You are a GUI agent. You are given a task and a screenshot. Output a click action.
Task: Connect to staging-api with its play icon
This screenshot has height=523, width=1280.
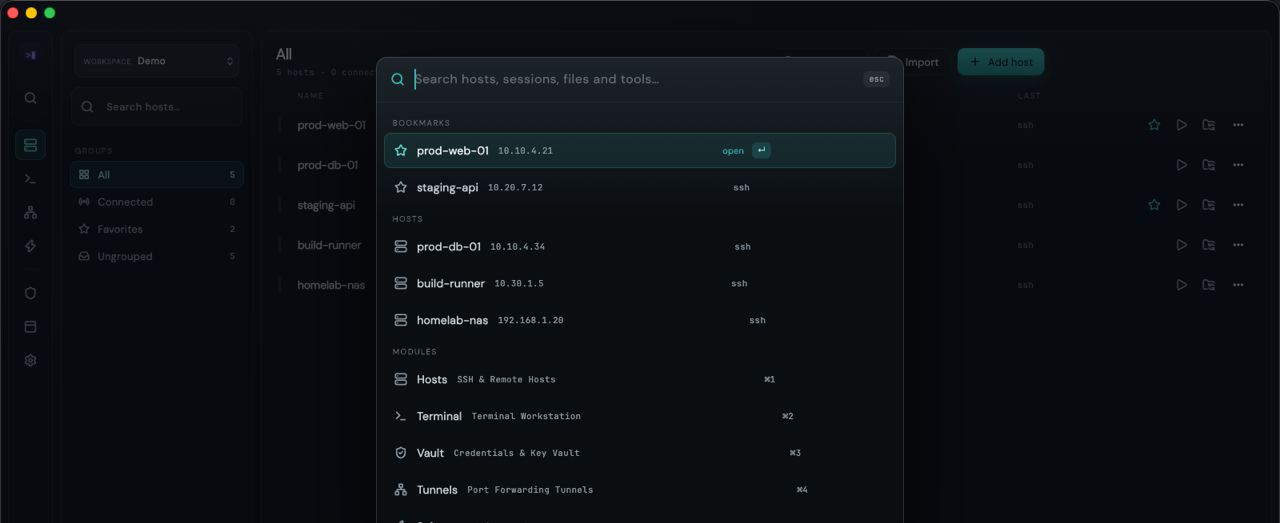[1182, 205]
